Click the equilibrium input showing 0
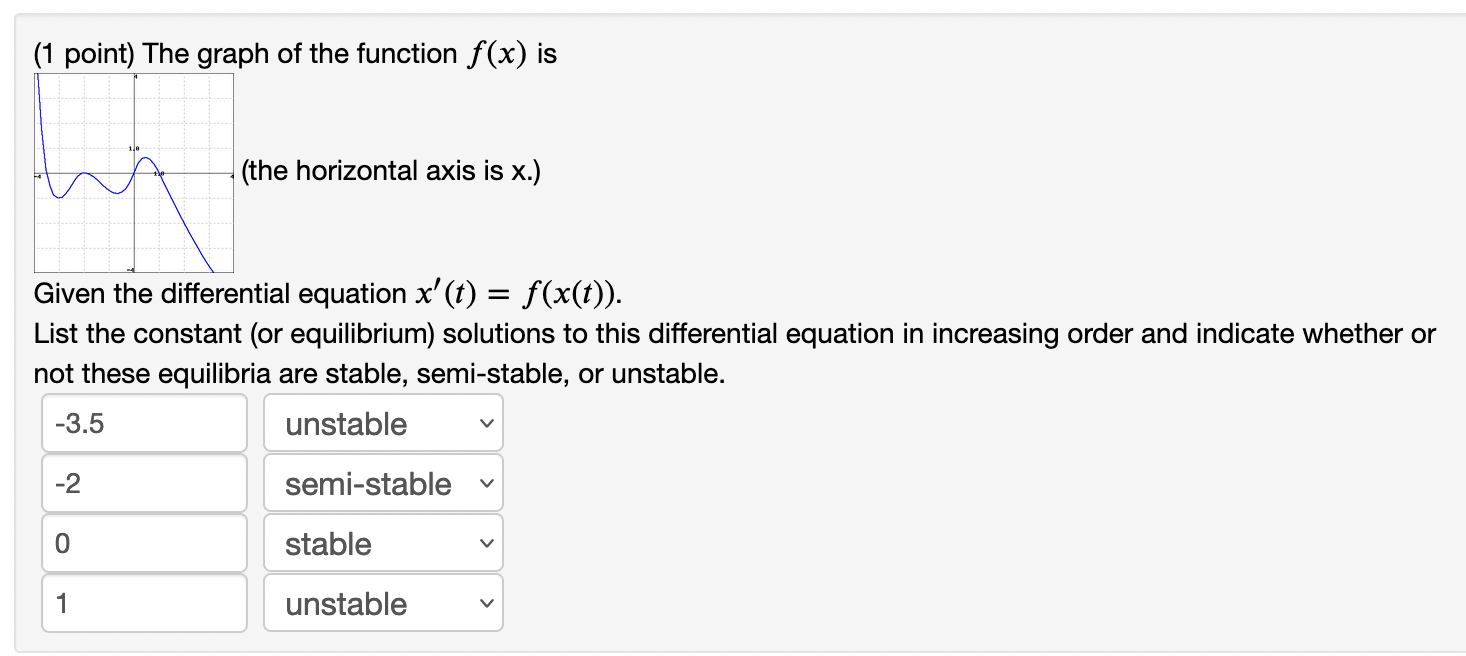Viewport: 1466px width, 656px height. click(x=144, y=543)
